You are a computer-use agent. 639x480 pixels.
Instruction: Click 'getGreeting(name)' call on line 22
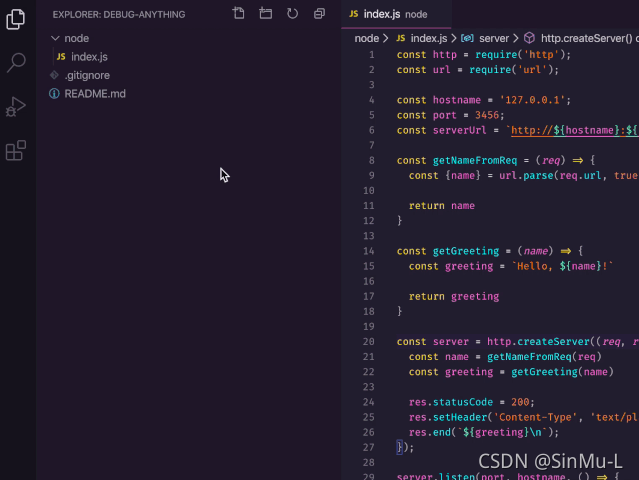[562, 372]
